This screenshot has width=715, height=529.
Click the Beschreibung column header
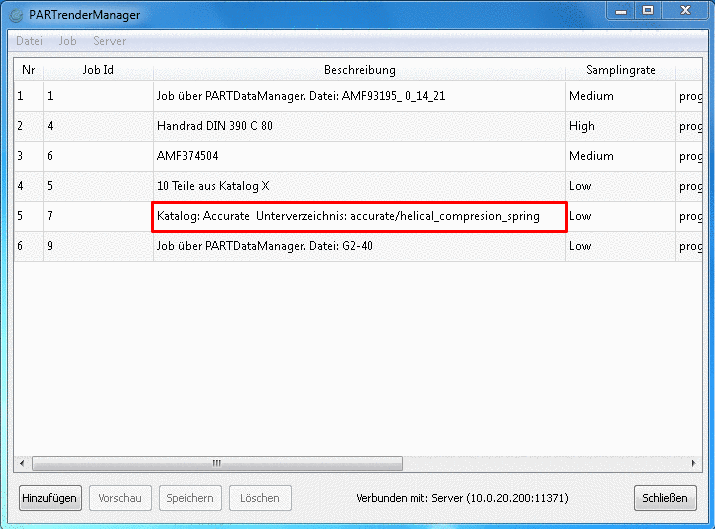click(x=359, y=70)
